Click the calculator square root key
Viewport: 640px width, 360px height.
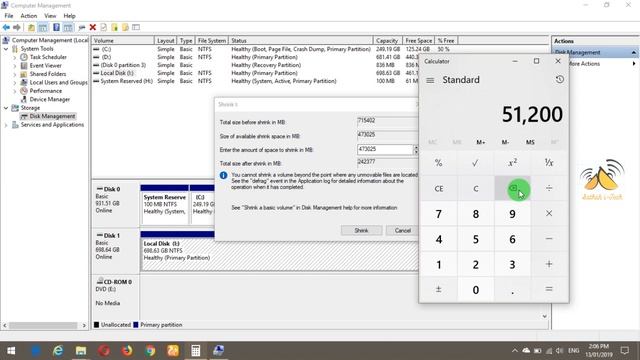476,163
